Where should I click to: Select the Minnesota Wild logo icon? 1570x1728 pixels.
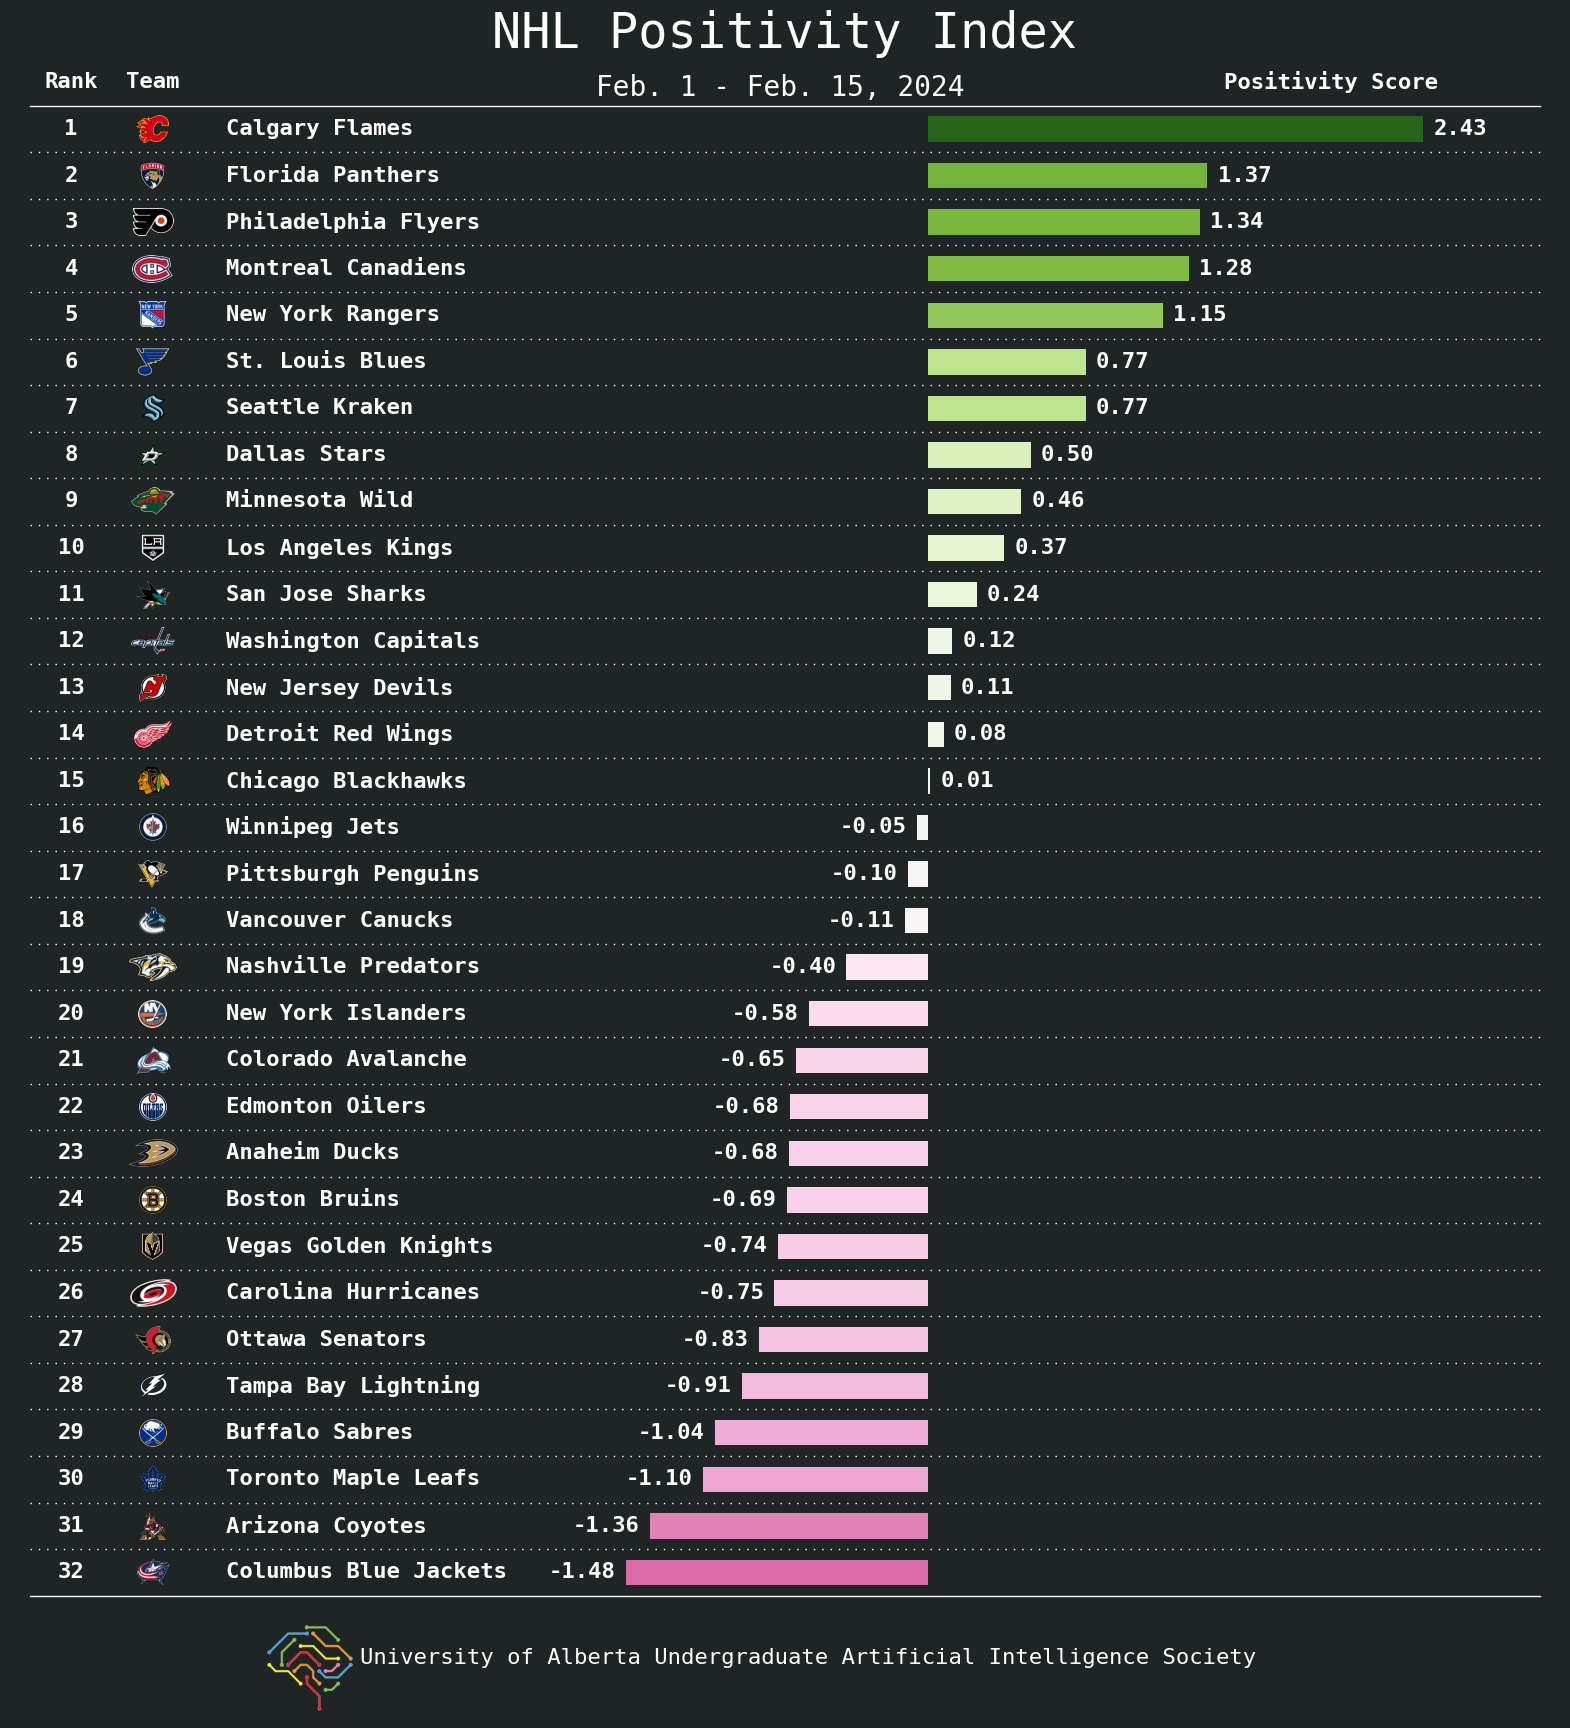(153, 500)
